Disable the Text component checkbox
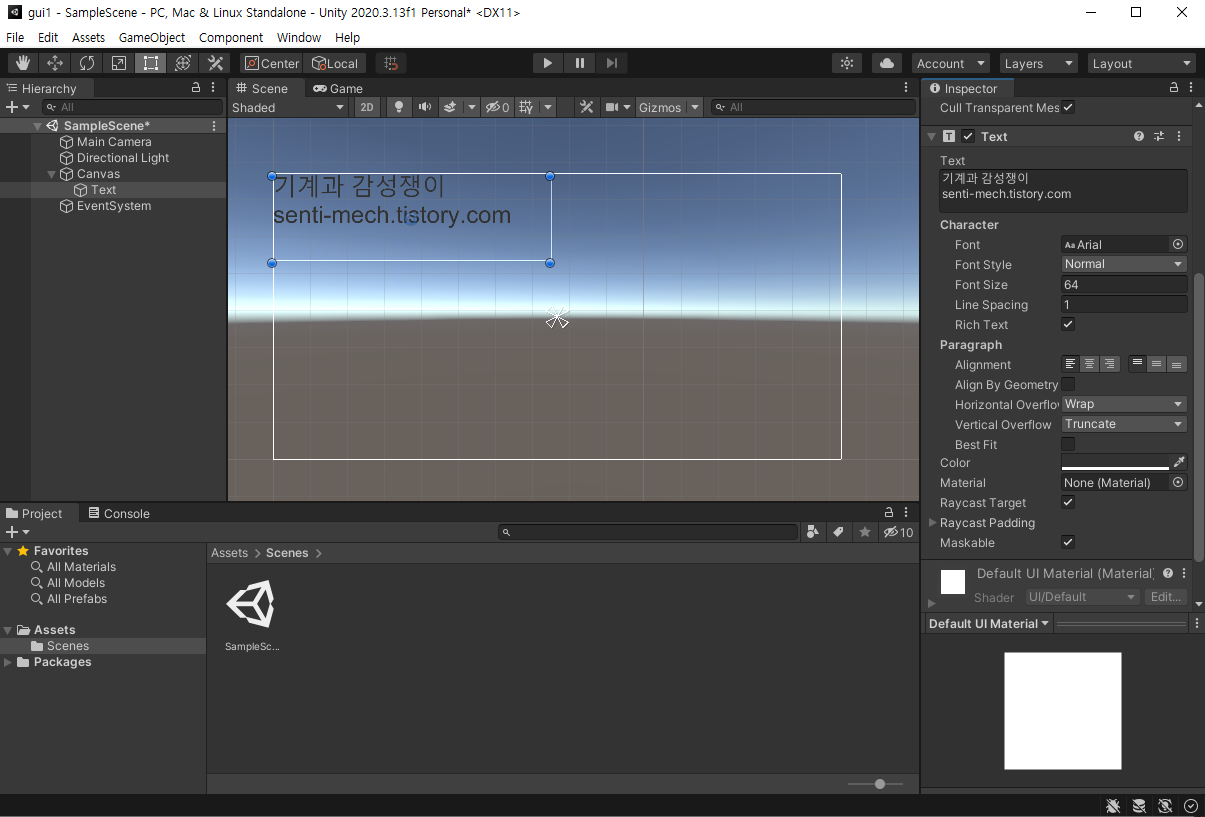 [968, 136]
